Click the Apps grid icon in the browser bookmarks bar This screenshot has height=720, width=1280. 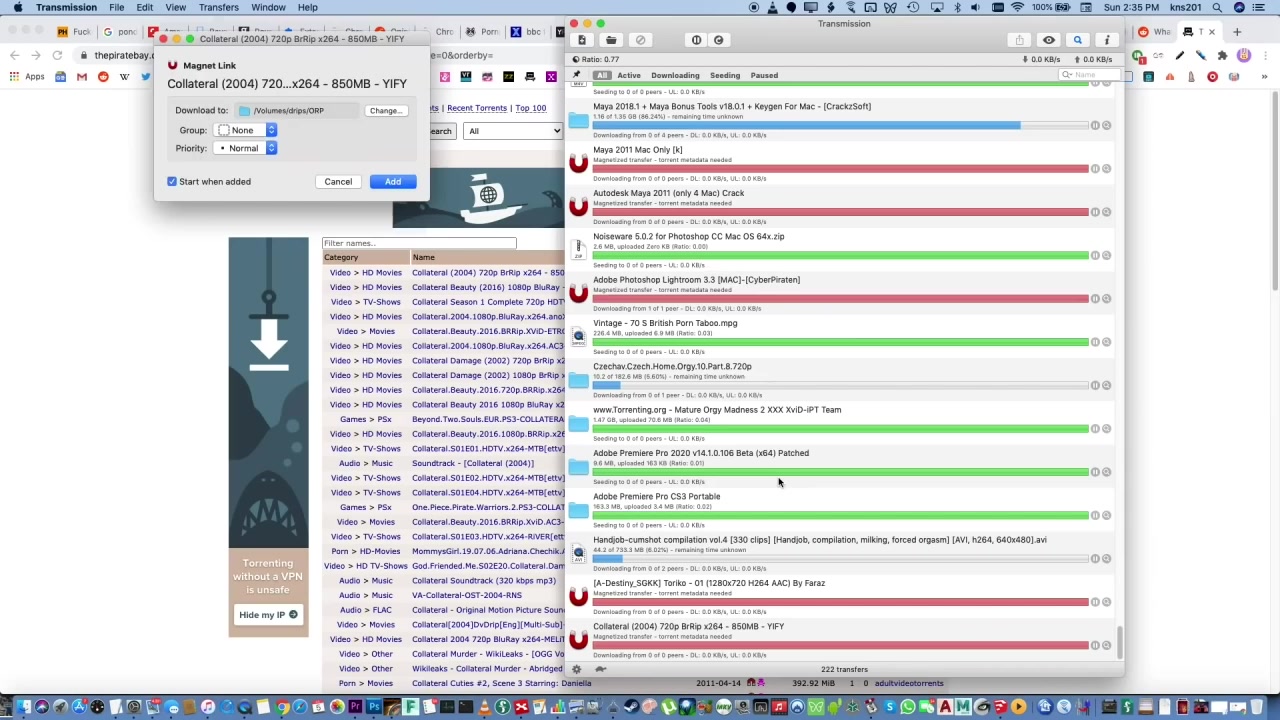[14, 77]
